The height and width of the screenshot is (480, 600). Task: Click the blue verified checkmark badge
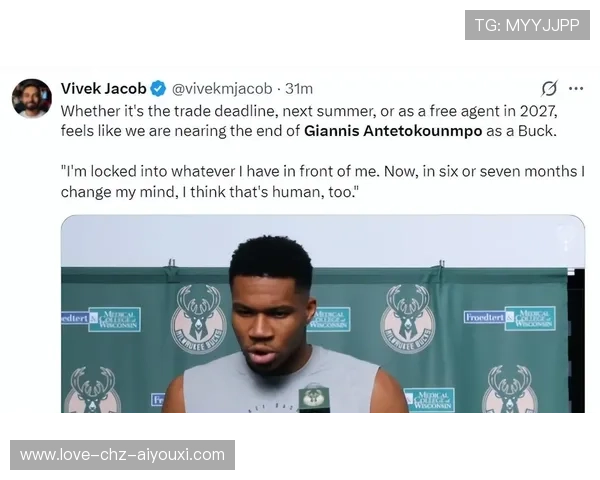pos(158,89)
